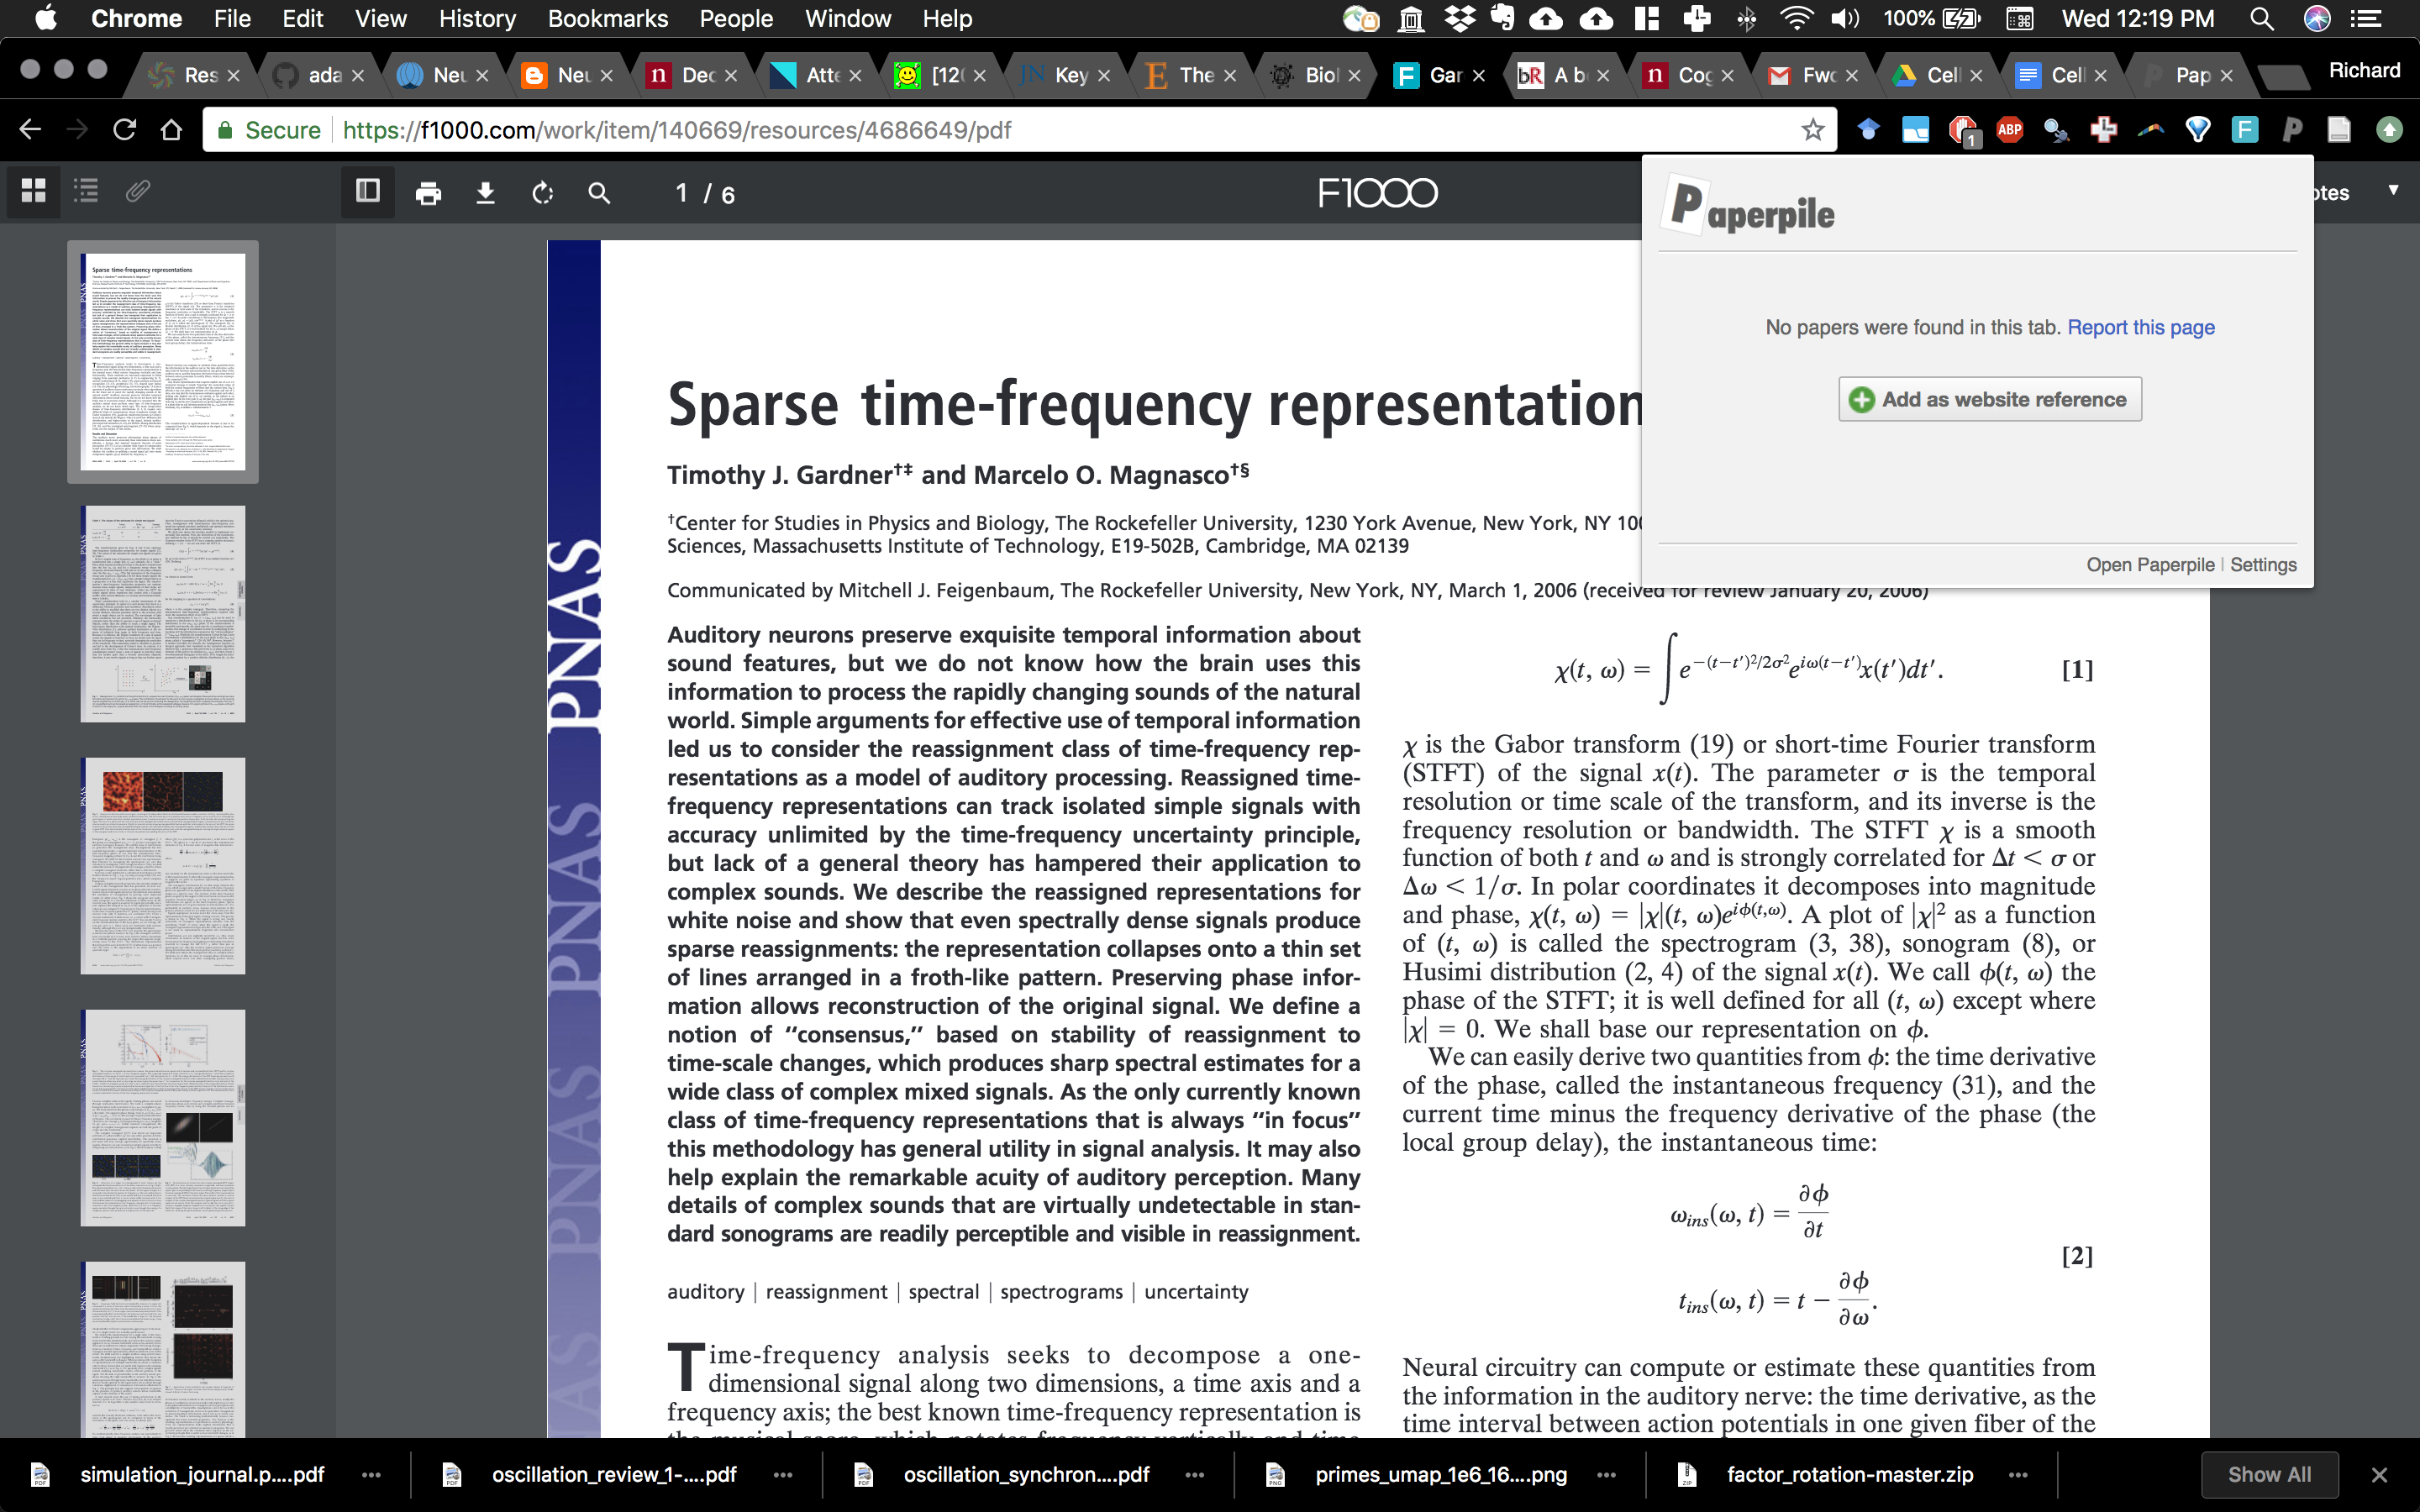Open Spotlight search in menu bar

click(x=2262, y=19)
